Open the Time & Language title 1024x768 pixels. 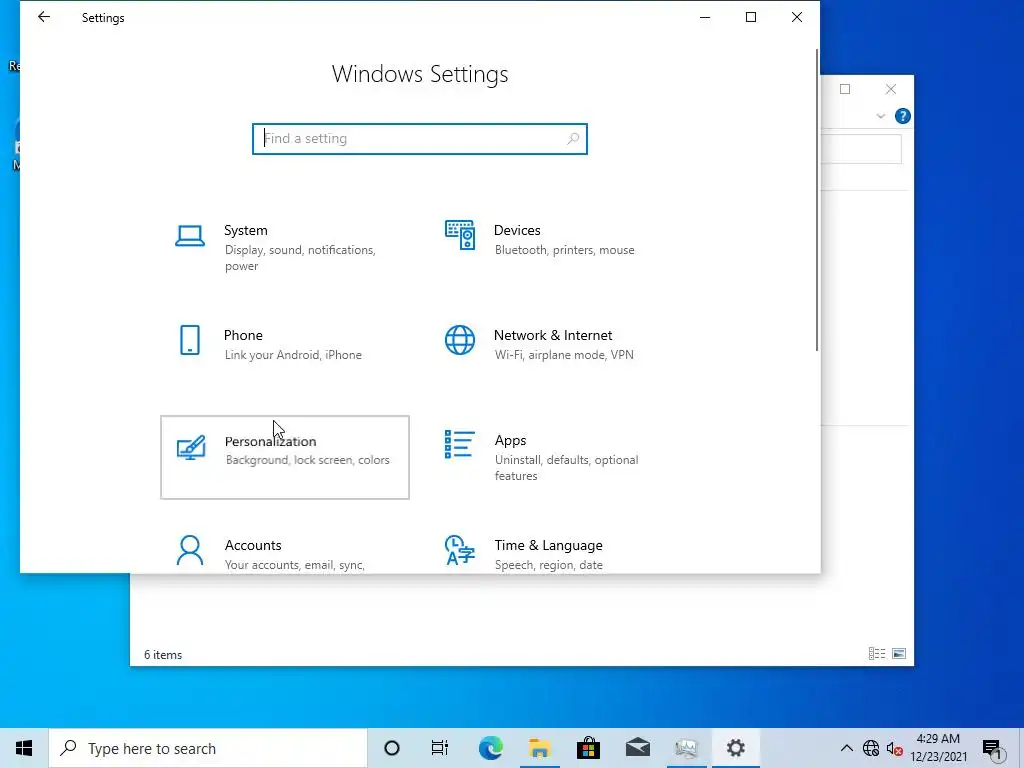[x=548, y=545]
